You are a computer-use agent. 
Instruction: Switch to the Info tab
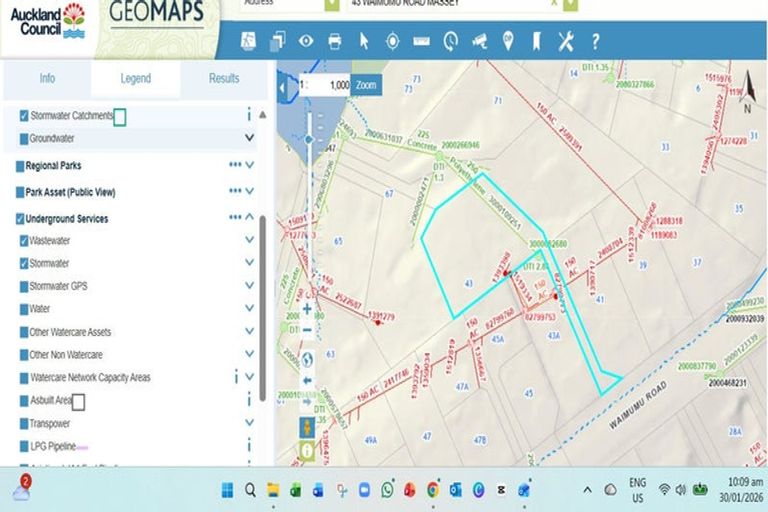(47, 78)
